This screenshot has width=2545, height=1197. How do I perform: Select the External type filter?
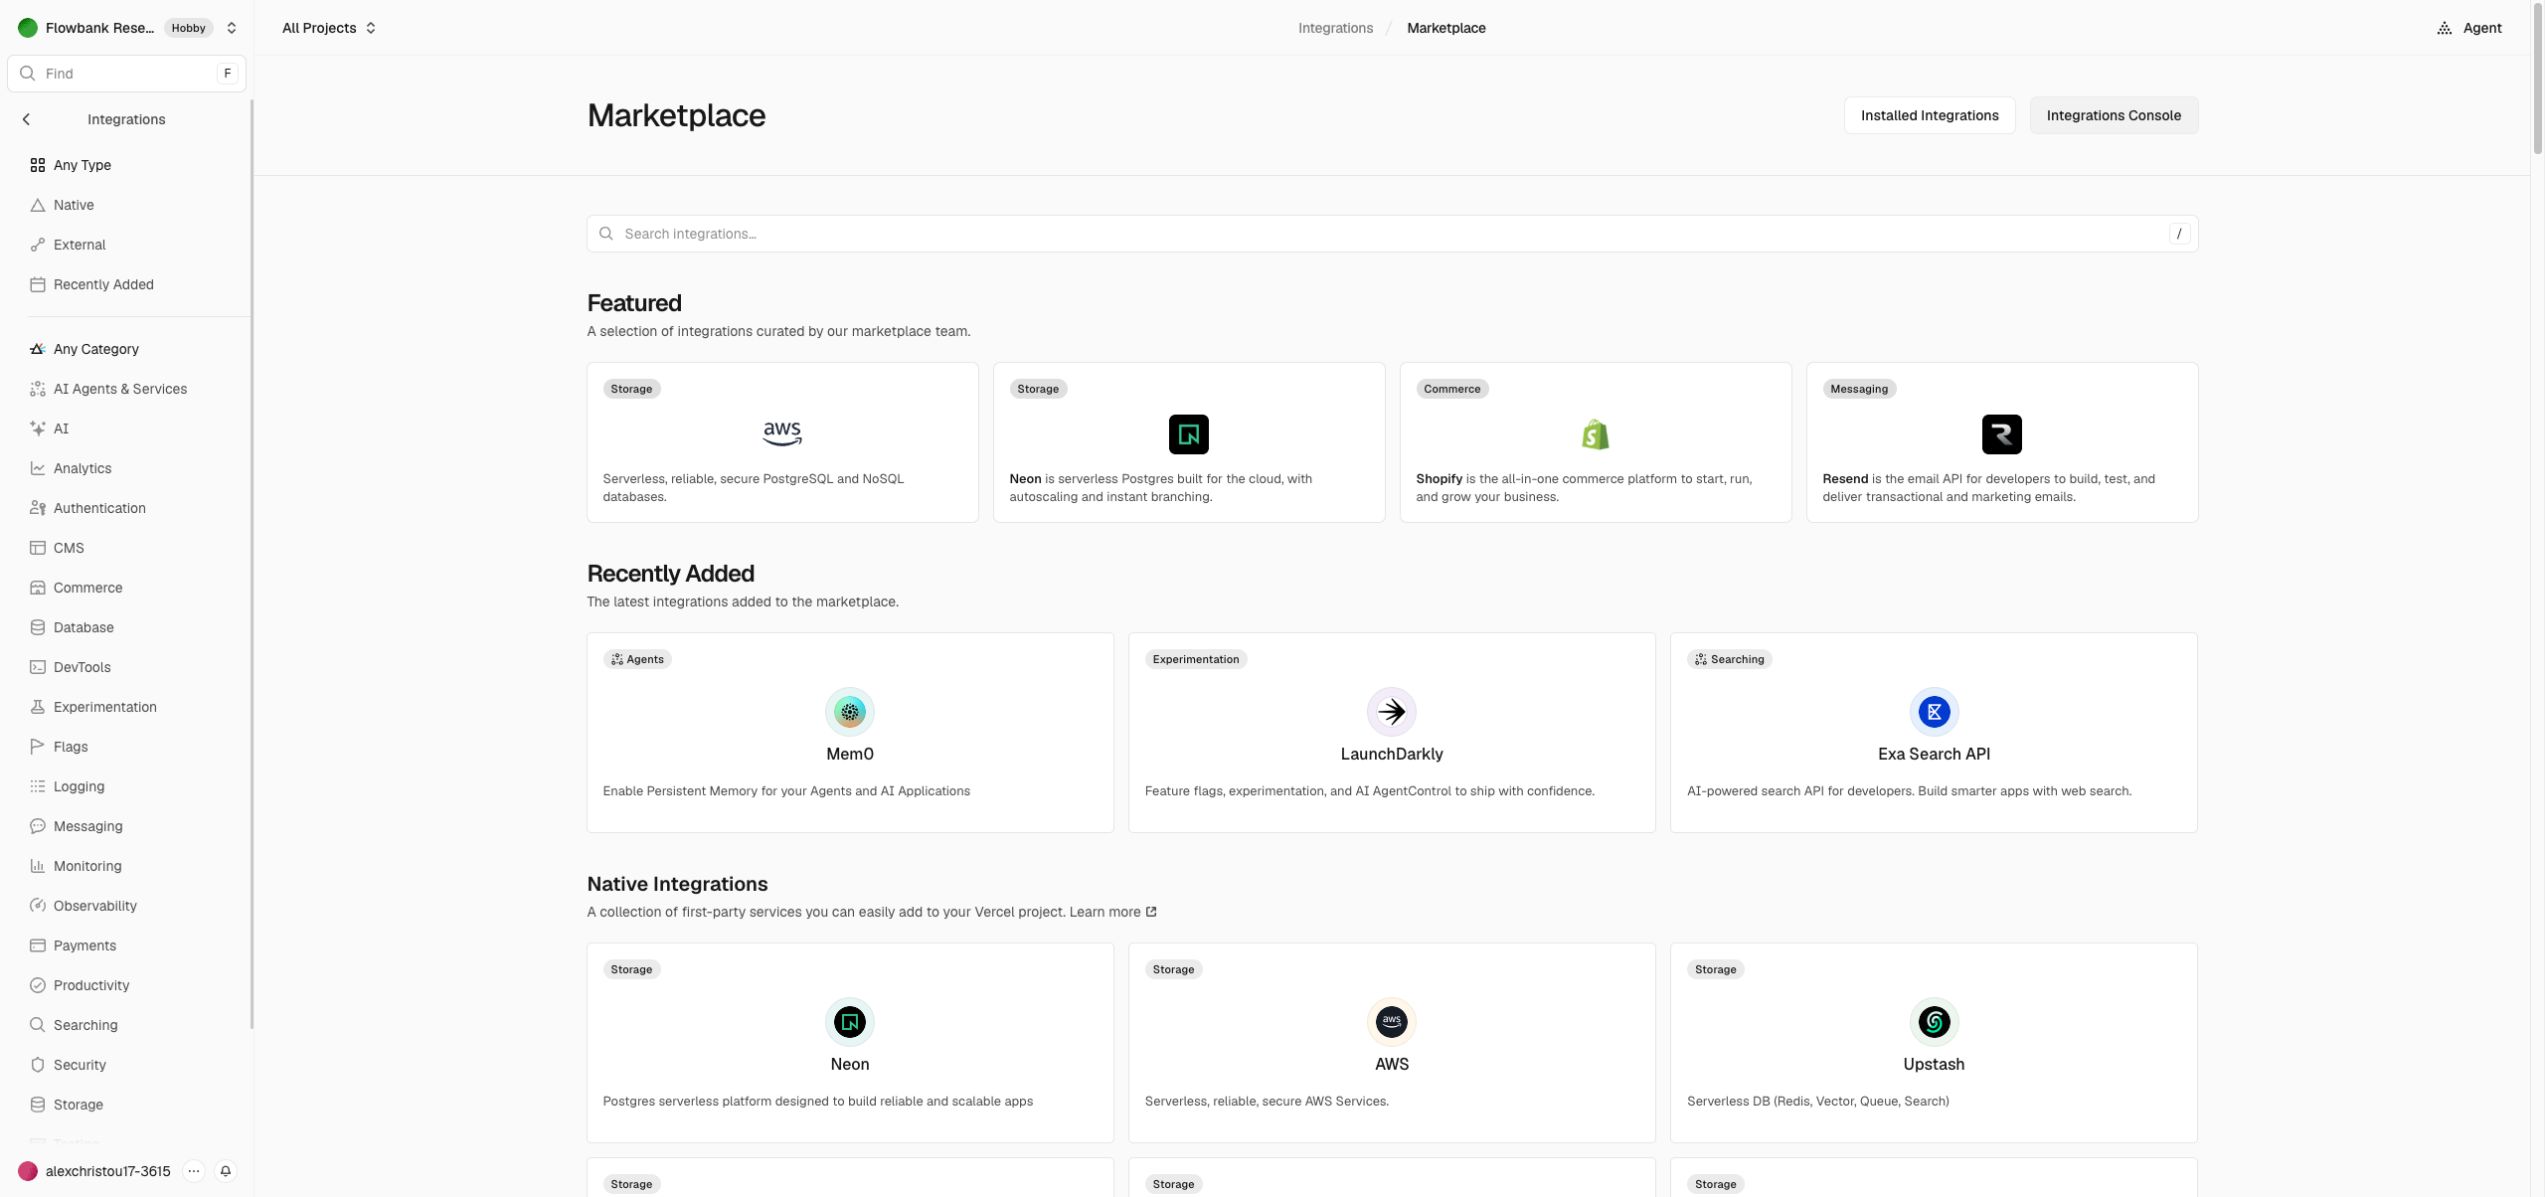126,245
